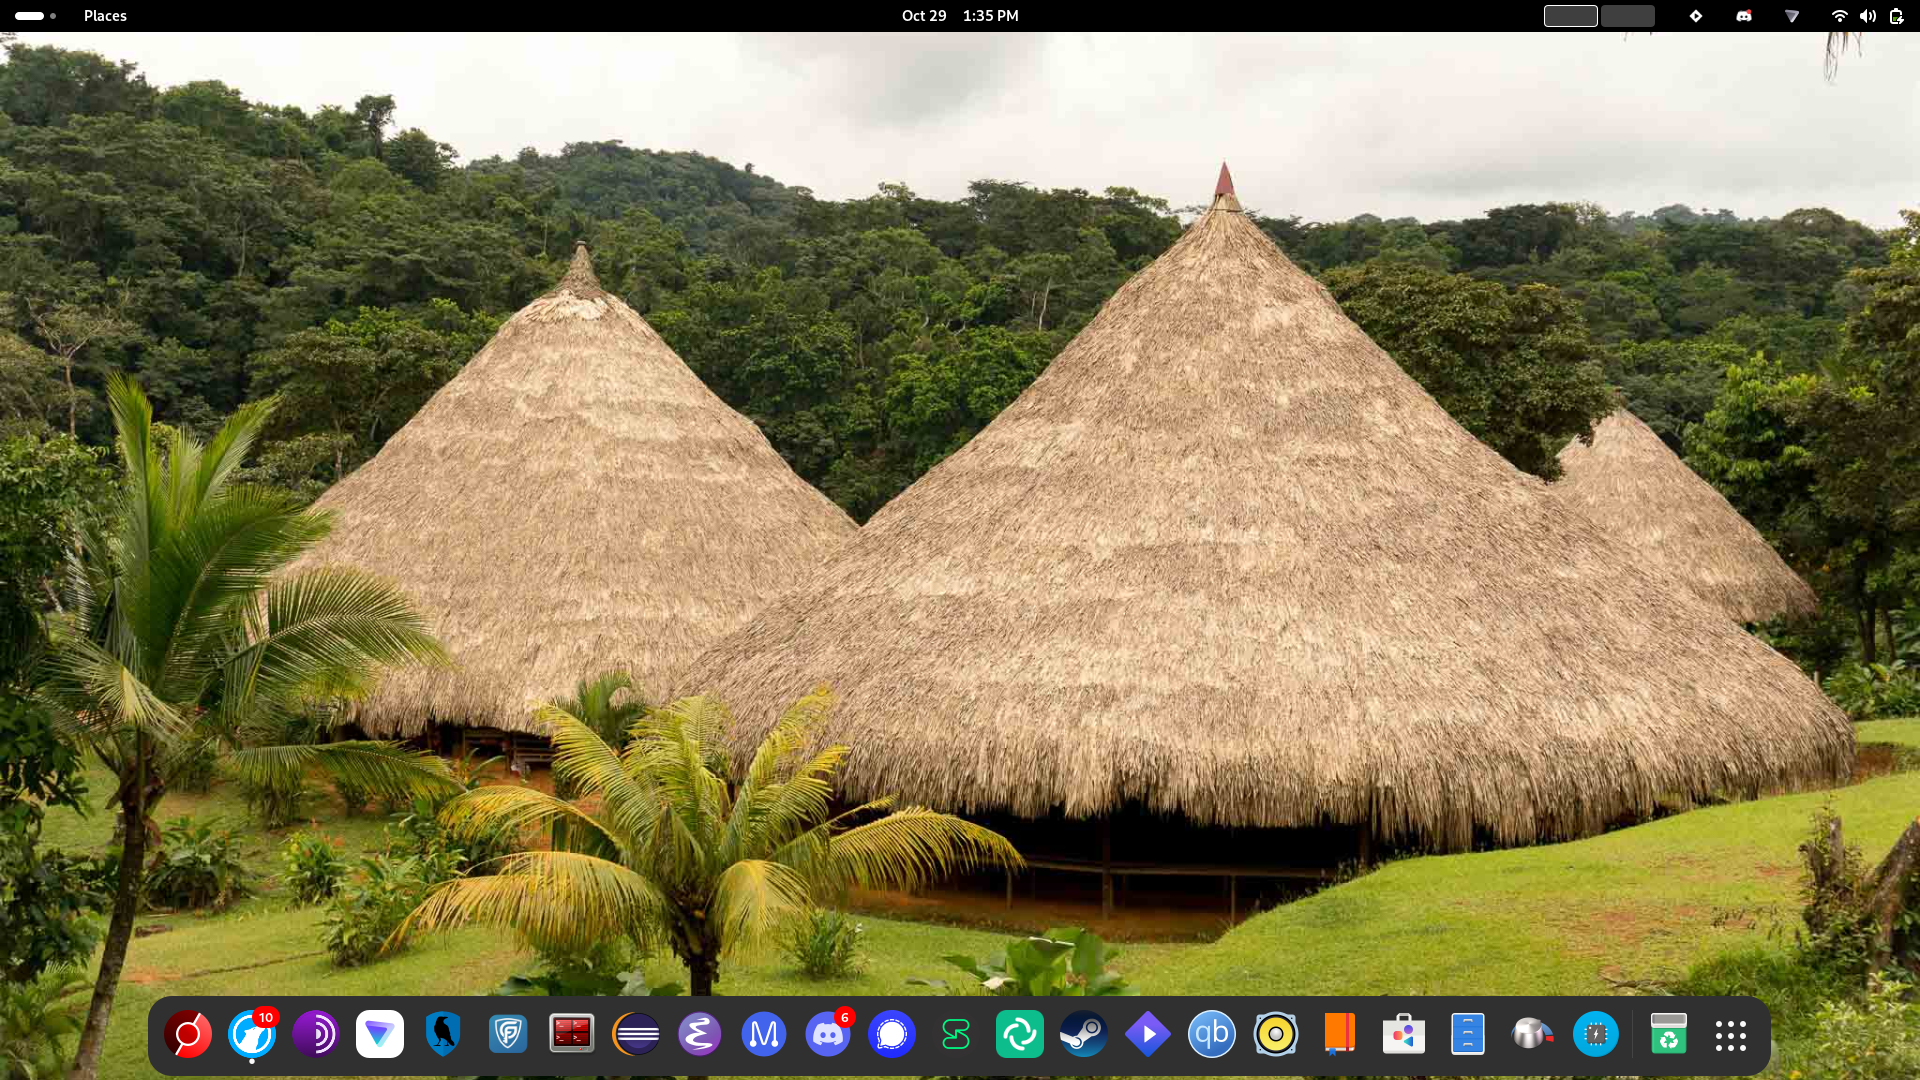This screenshot has width=1920, height=1080.
Task: Open qBittorrent
Action: 1212,1034
